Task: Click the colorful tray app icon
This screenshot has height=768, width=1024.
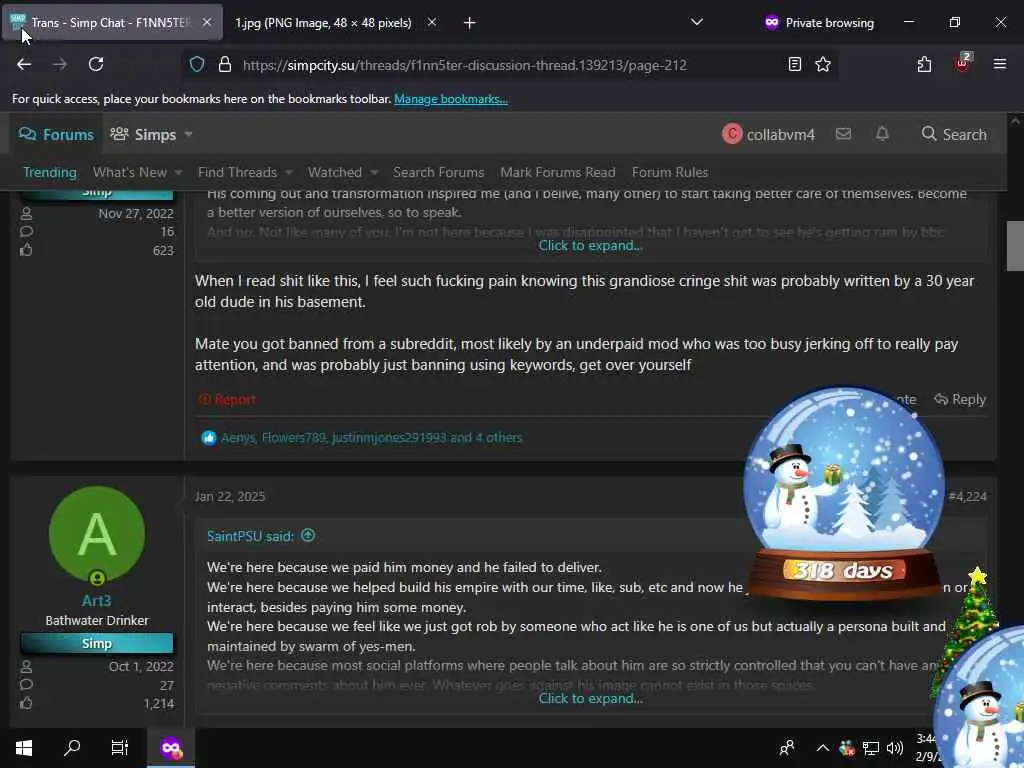Action: [847, 748]
